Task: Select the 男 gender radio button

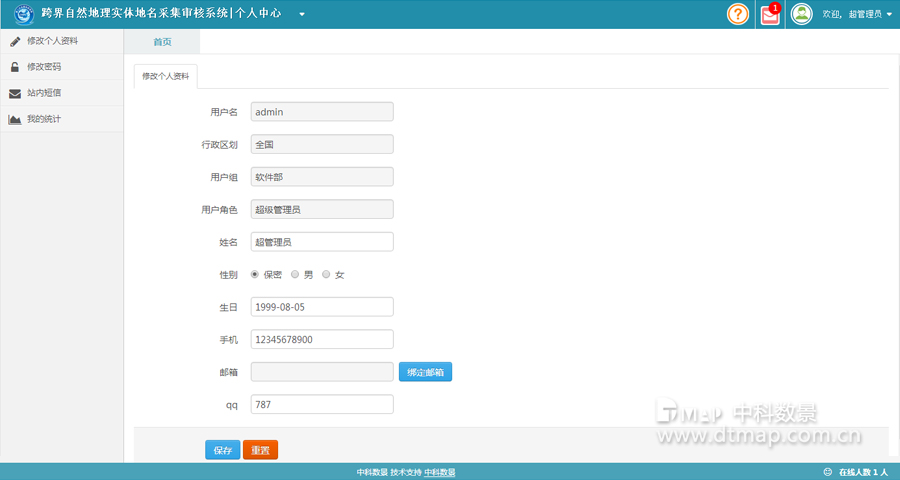Action: click(x=295, y=274)
